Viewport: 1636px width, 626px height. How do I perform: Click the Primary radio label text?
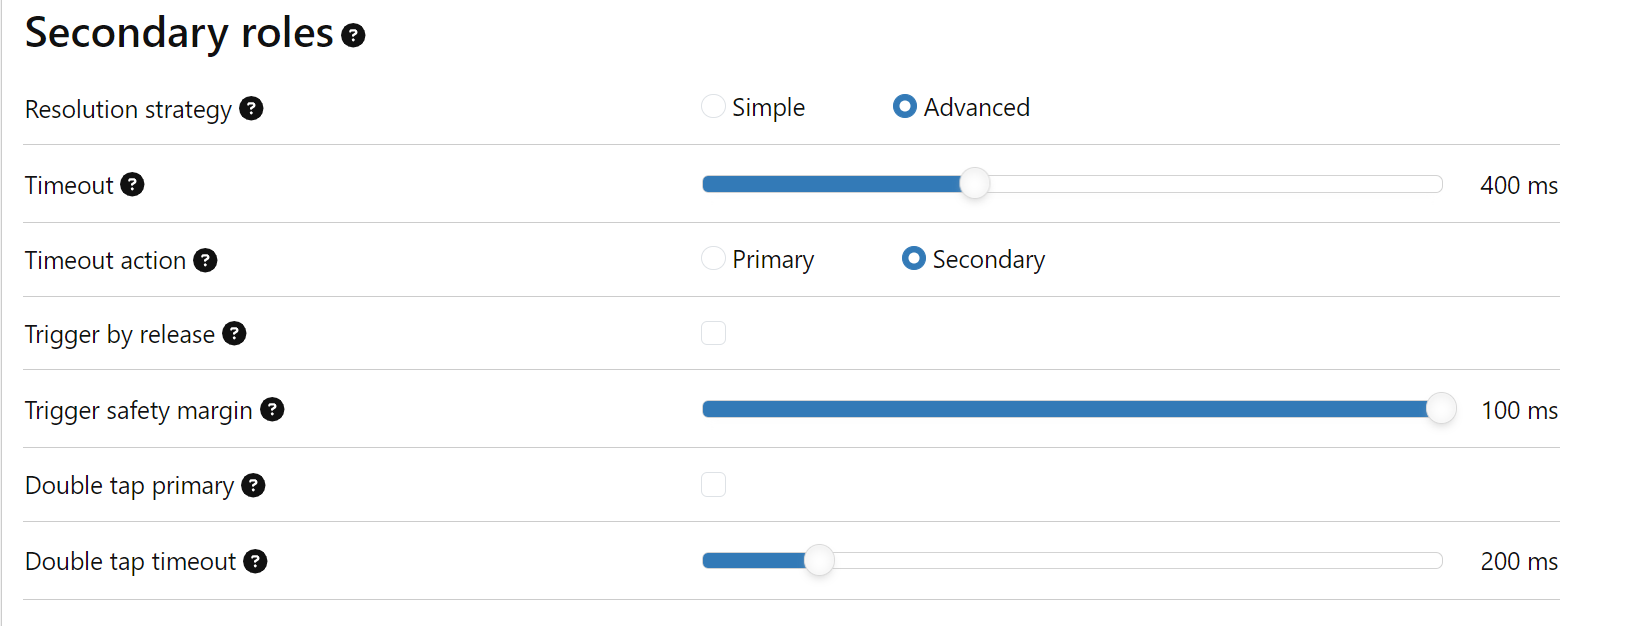pos(773,260)
